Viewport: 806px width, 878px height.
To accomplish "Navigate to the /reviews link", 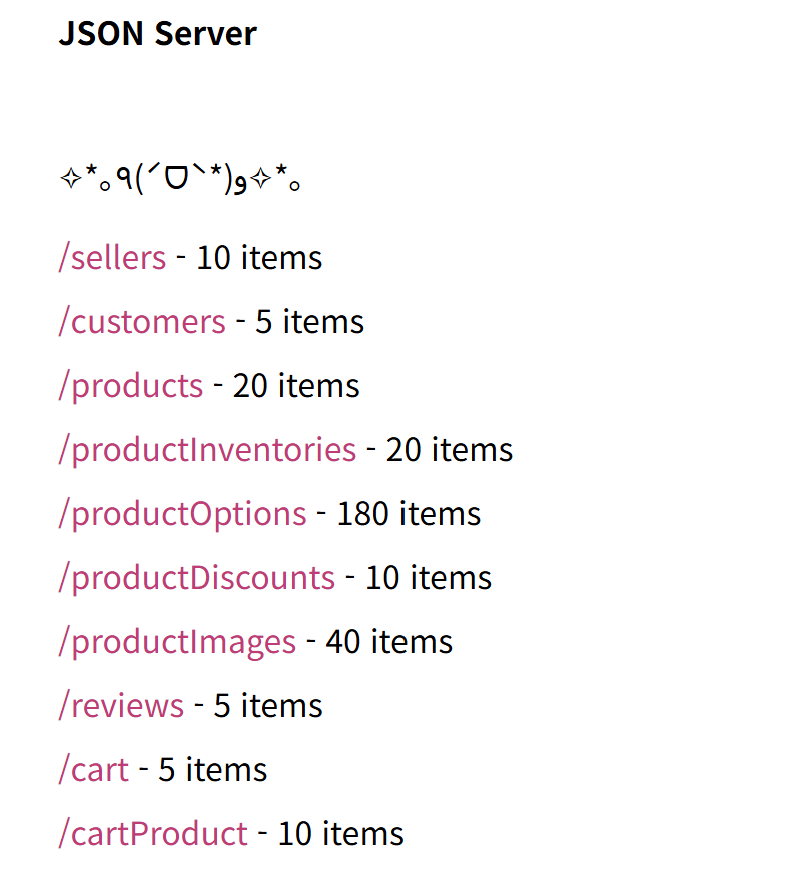I will [121, 706].
